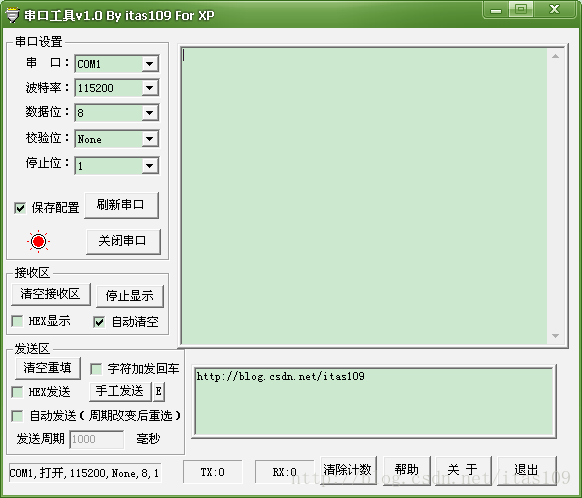This screenshot has height=498, width=582.
Task: Minimize the serial tool window
Action: click(496, 9)
